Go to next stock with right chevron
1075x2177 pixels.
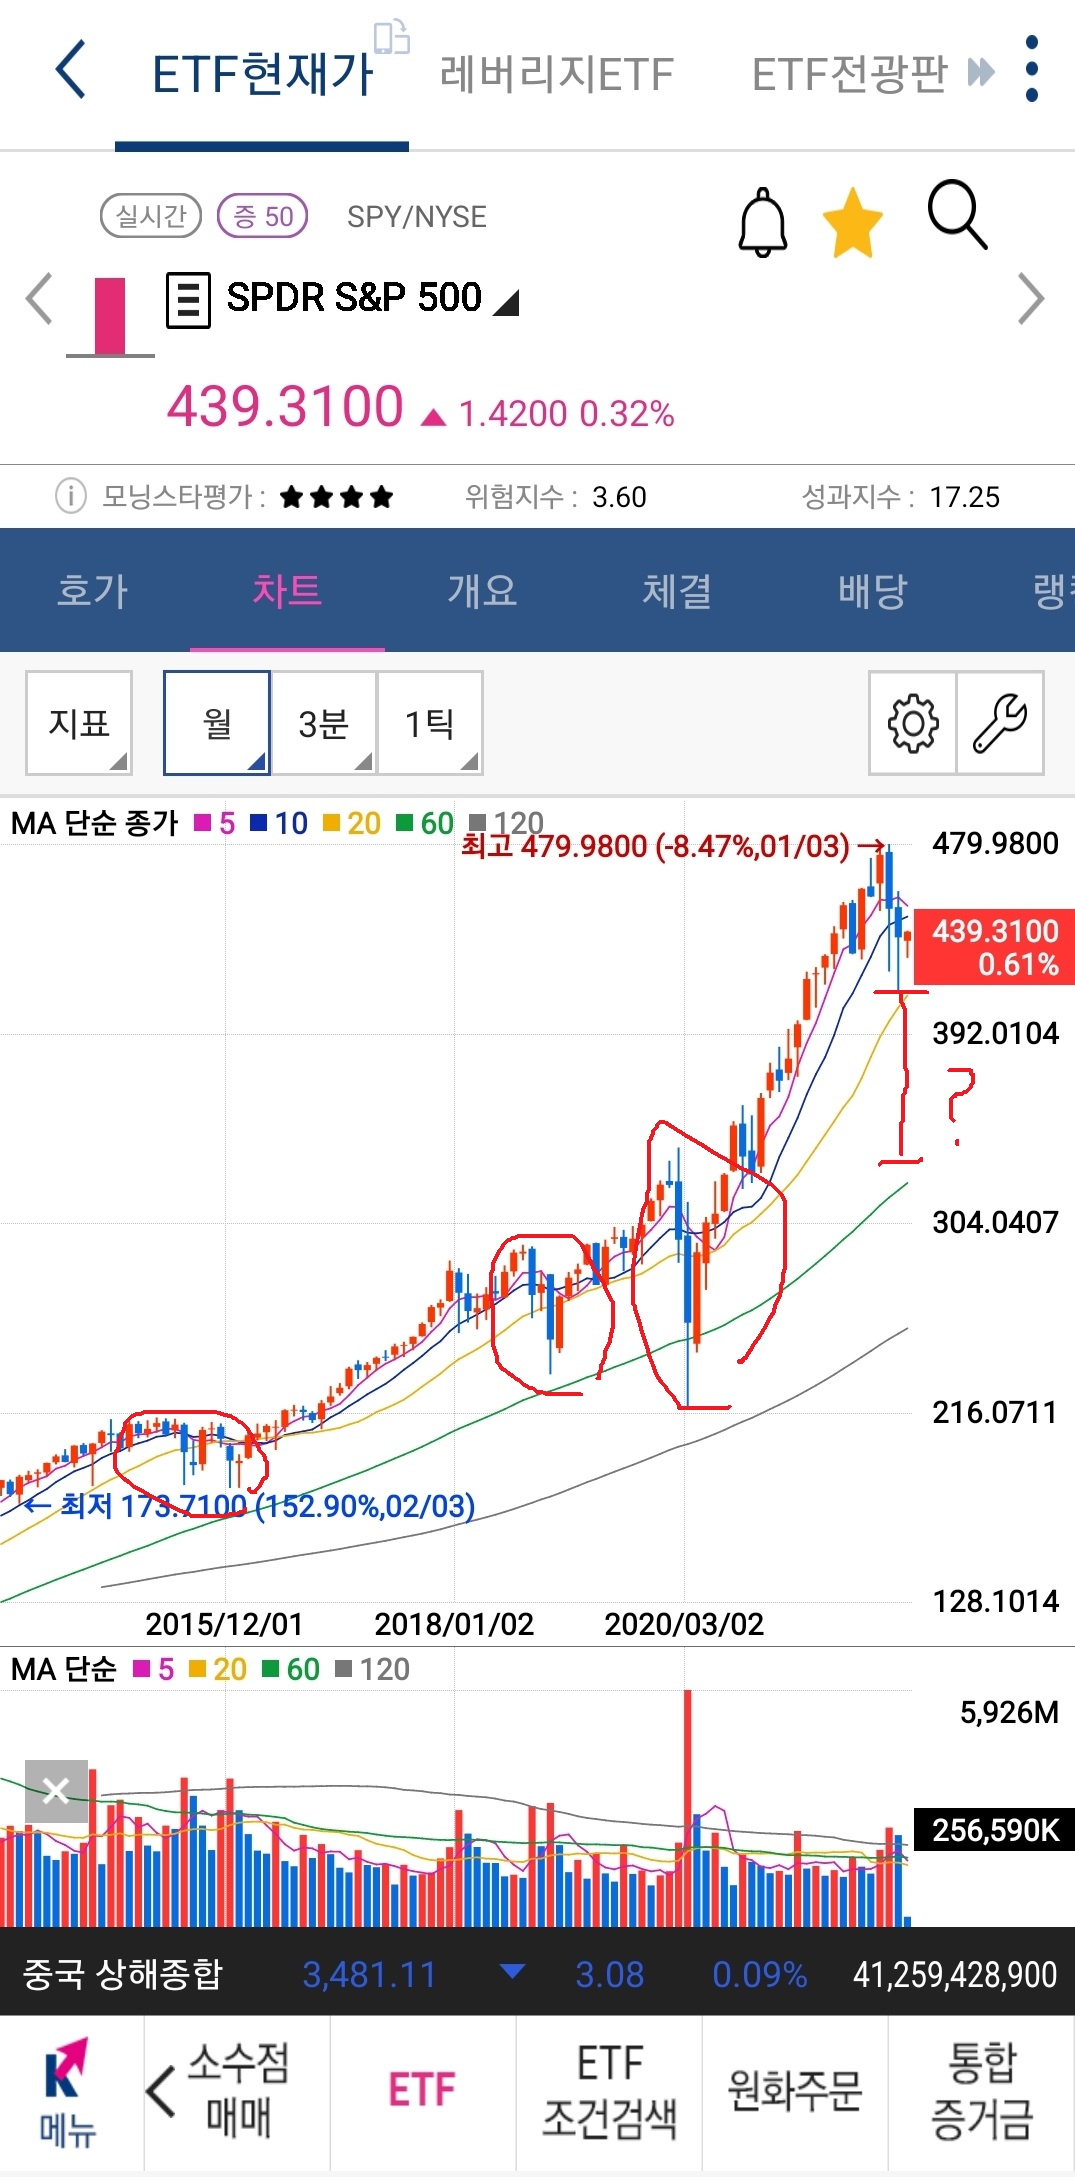pyautogui.click(x=1031, y=298)
